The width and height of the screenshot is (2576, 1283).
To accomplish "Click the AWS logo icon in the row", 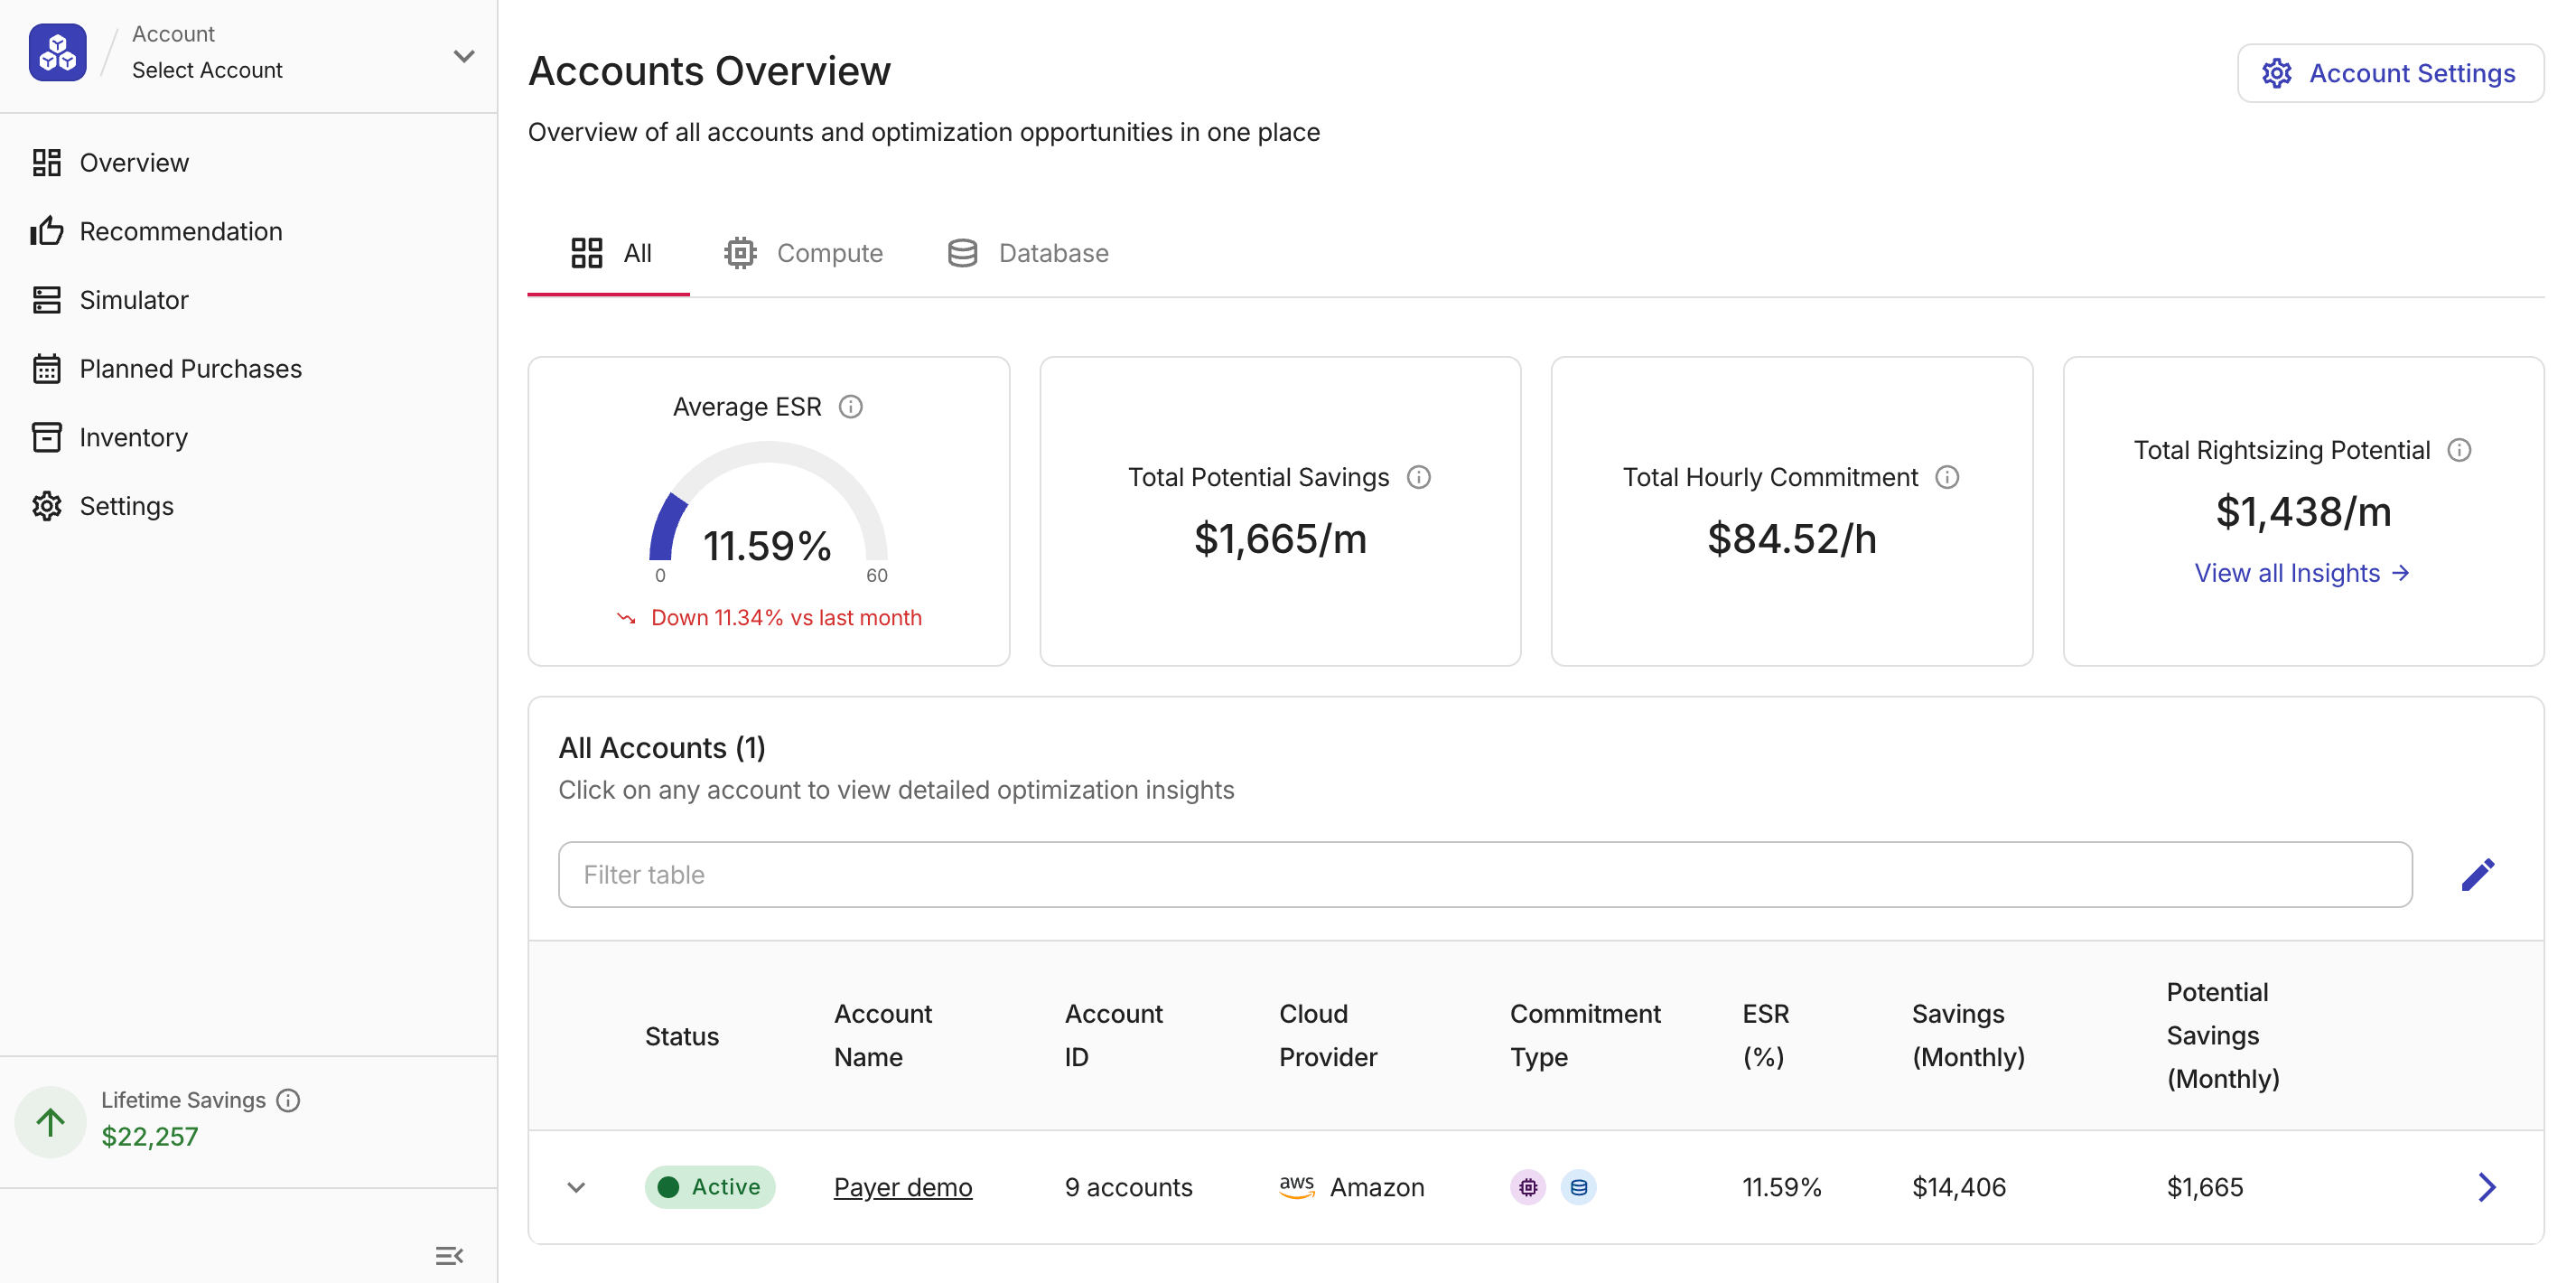I will (1296, 1187).
